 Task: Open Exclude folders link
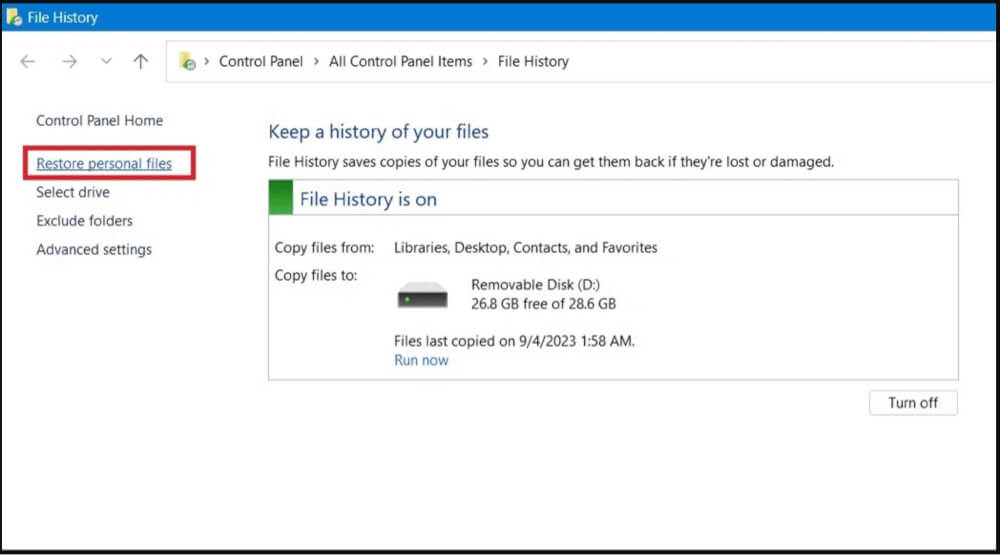pos(84,221)
